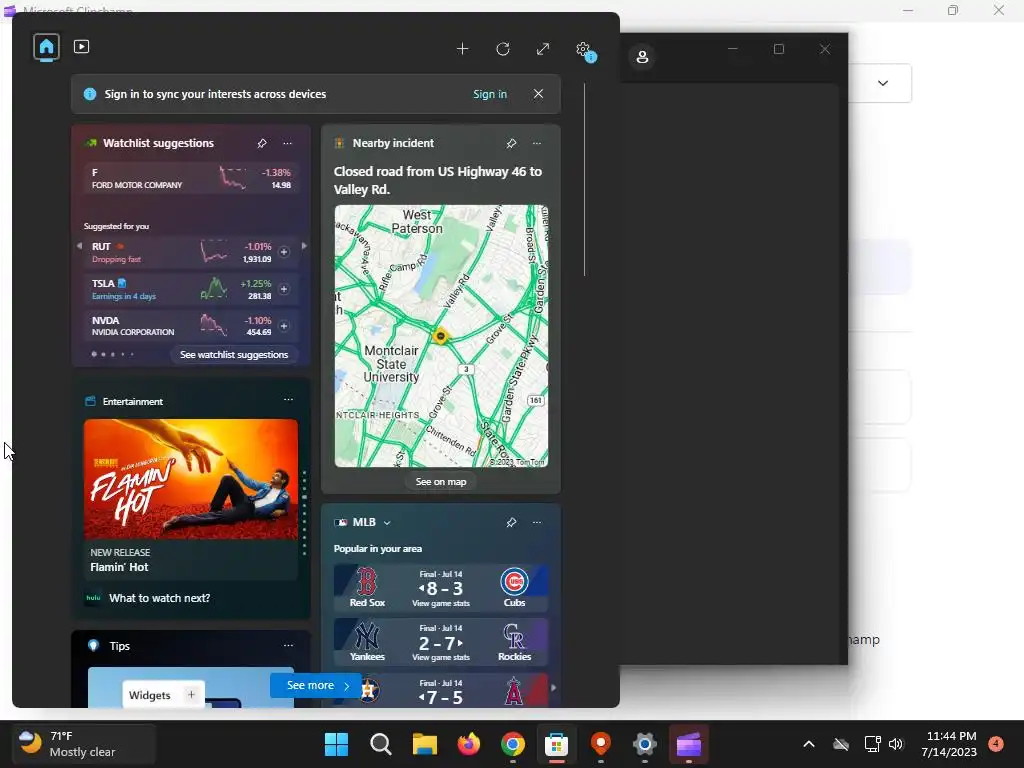Open NVDA Nvidia Corporation stock row

coord(191,326)
